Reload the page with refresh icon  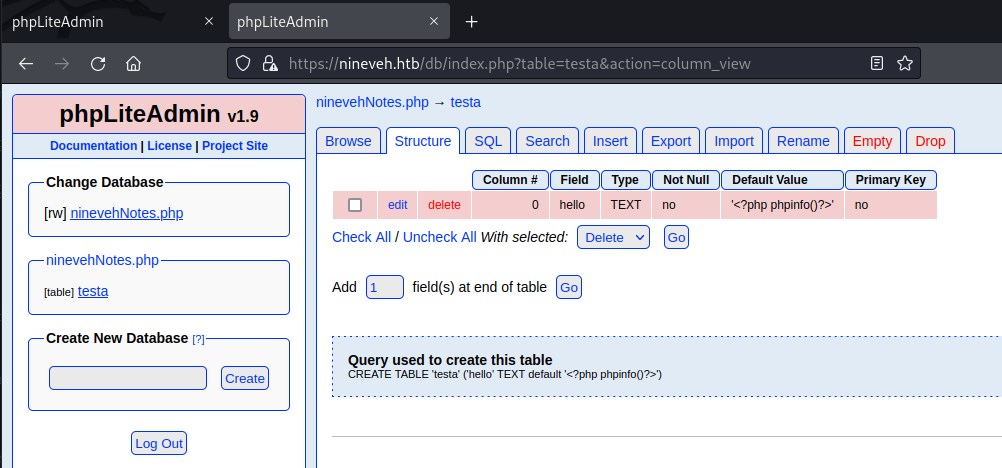98,63
